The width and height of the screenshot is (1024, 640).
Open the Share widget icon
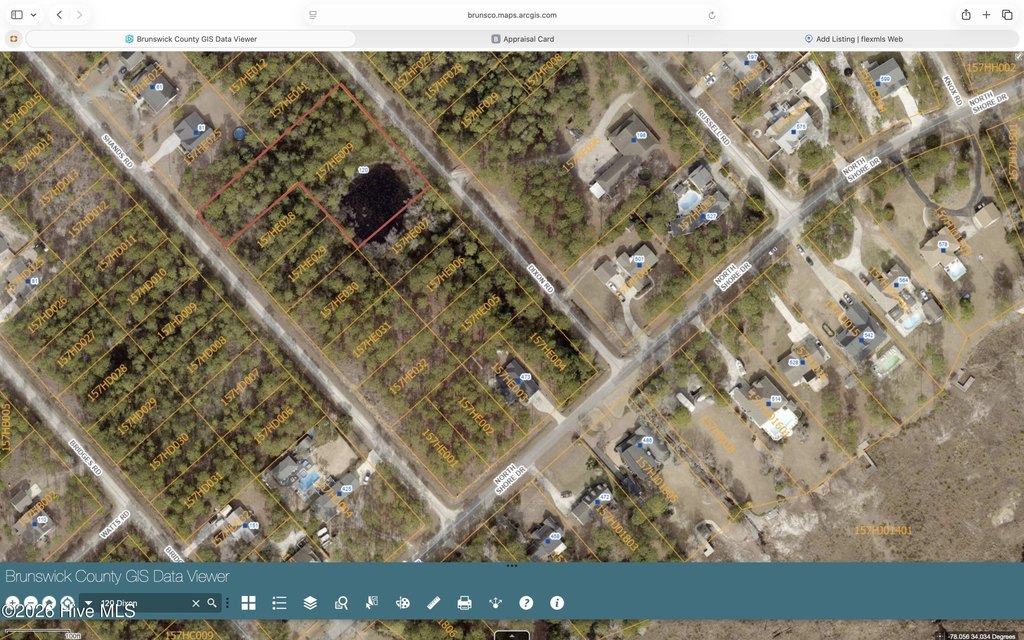point(496,603)
